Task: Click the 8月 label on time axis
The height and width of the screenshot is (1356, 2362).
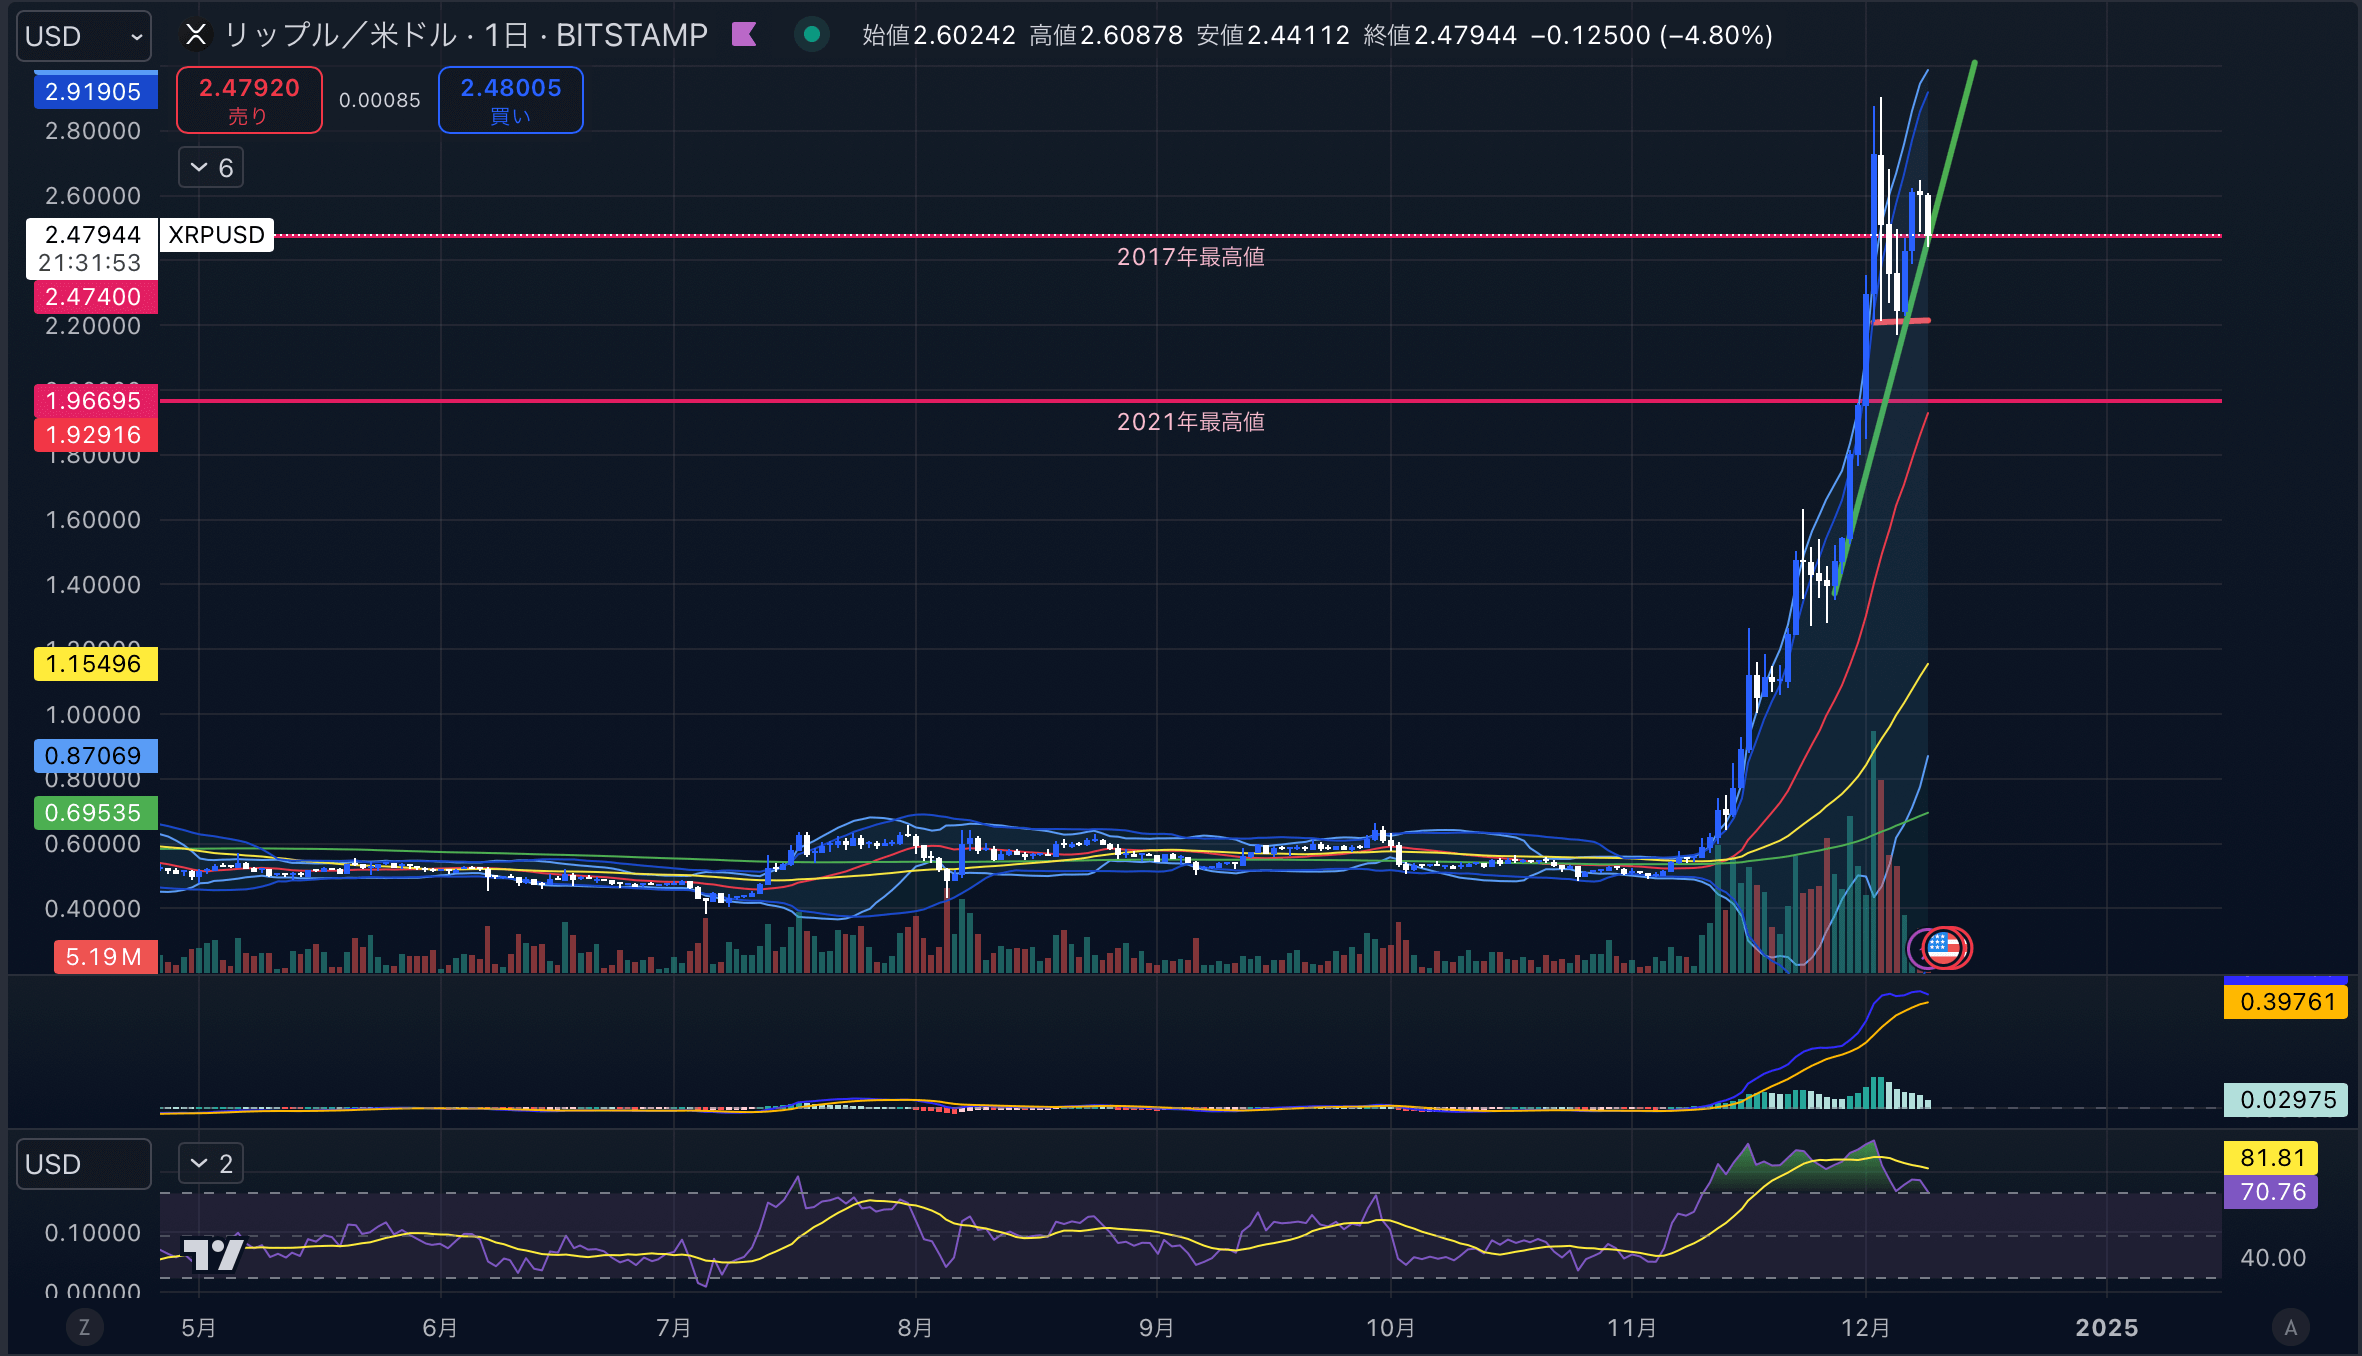Action: (915, 1328)
